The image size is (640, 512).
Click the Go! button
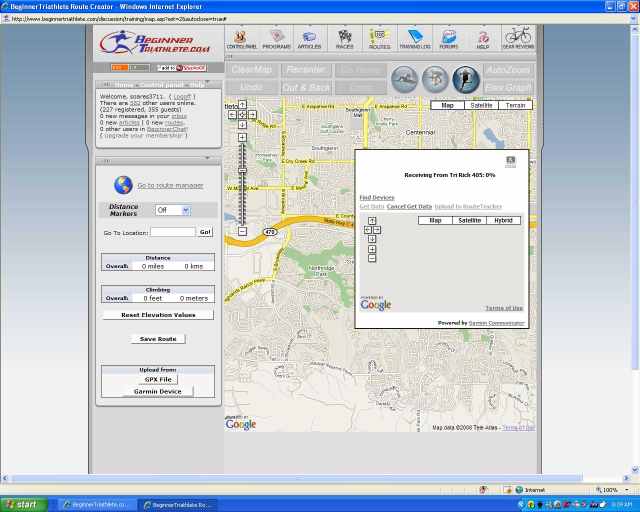point(205,232)
